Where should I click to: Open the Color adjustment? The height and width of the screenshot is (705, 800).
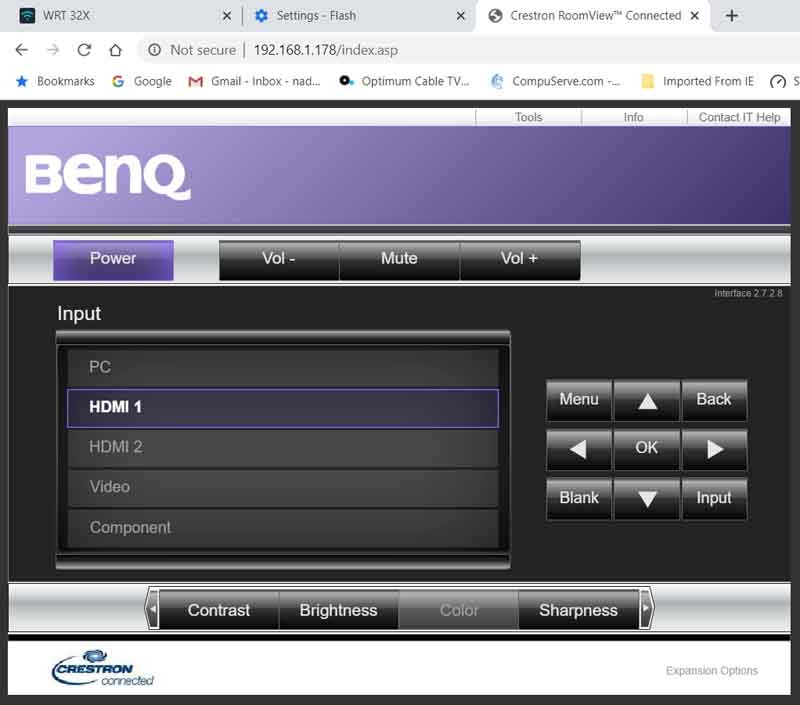pyautogui.click(x=459, y=610)
